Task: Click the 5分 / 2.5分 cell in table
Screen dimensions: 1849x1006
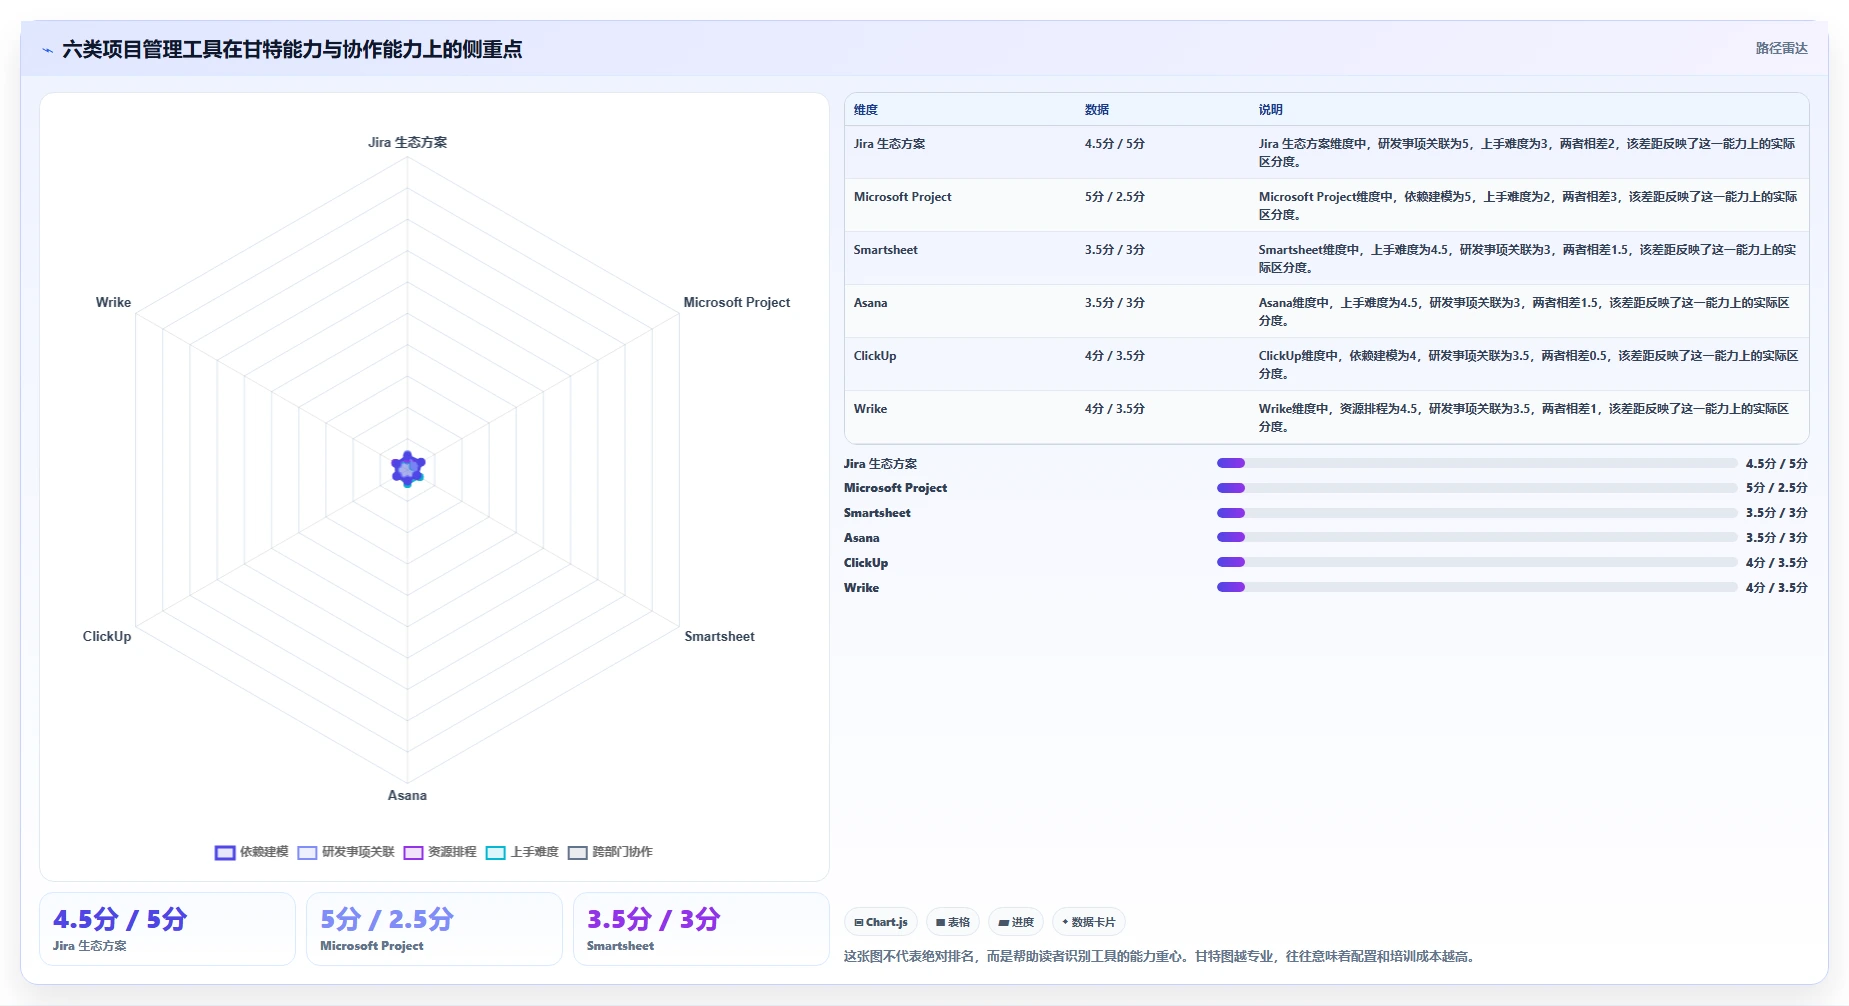Action: [1115, 197]
